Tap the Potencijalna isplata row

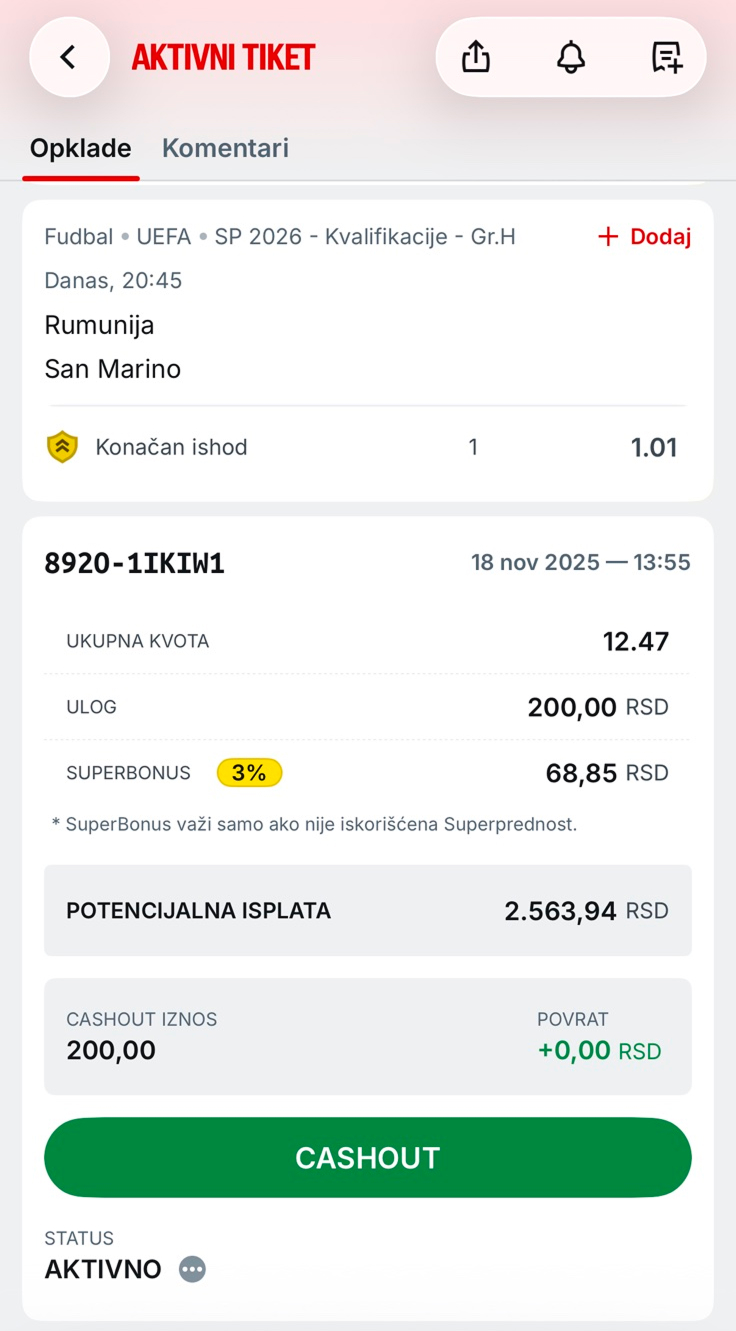(x=368, y=911)
